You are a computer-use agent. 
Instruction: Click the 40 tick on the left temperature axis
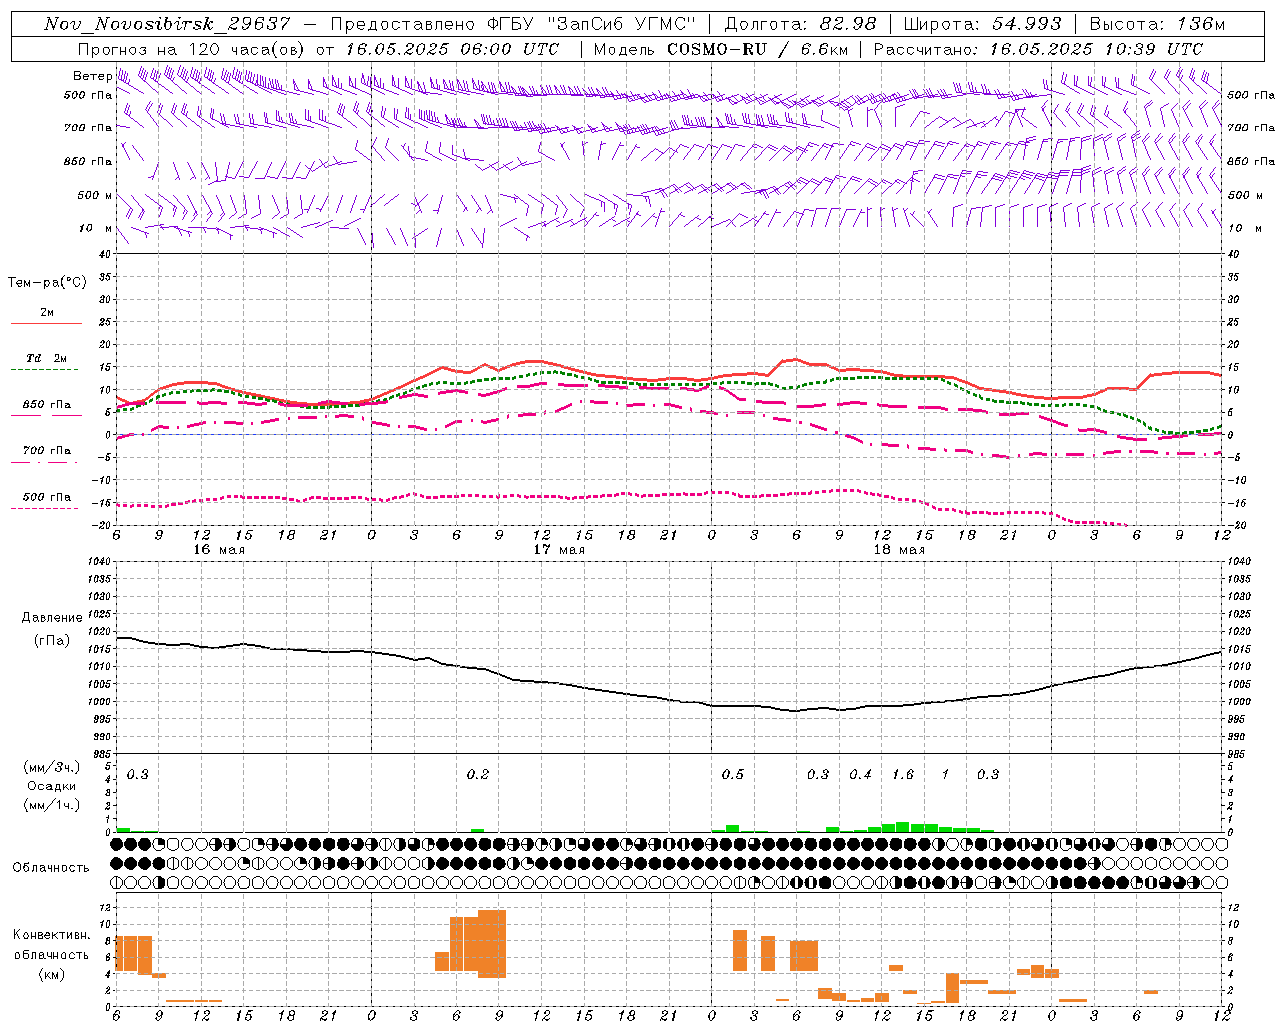pos(105,254)
